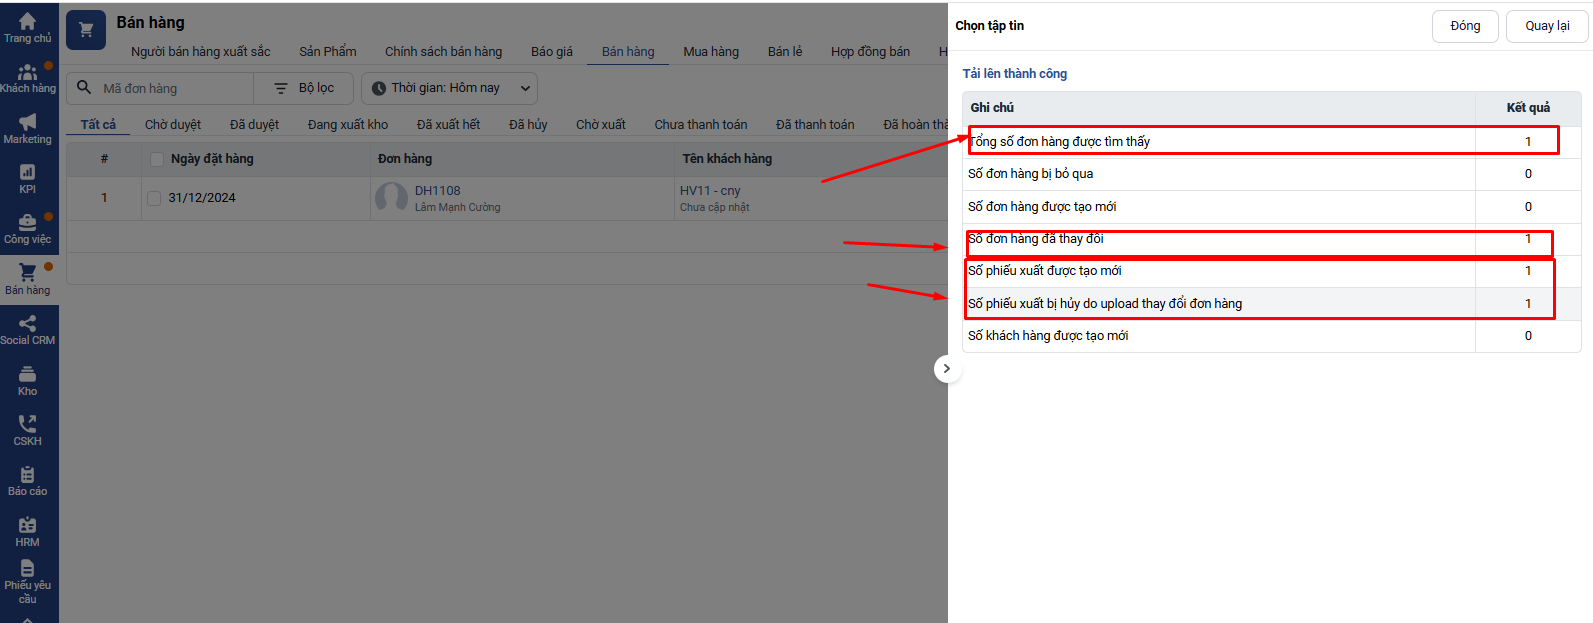Open Báo cáo reports icon

pos(27,475)
